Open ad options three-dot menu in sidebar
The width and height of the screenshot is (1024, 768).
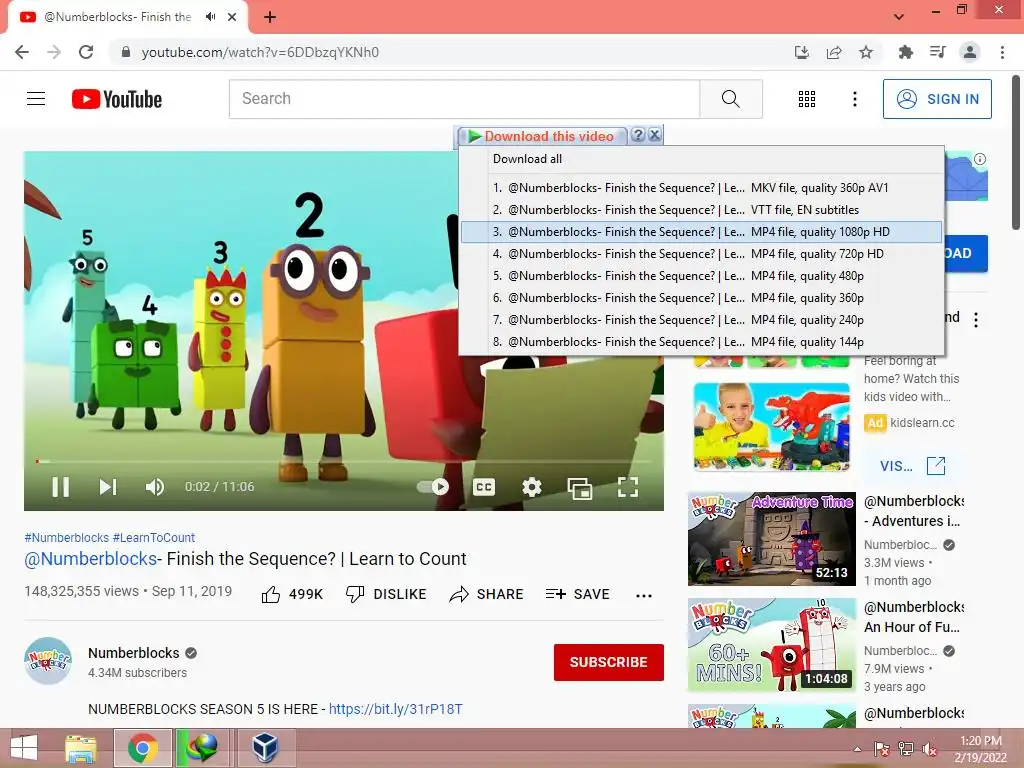[x=976, y=319]
